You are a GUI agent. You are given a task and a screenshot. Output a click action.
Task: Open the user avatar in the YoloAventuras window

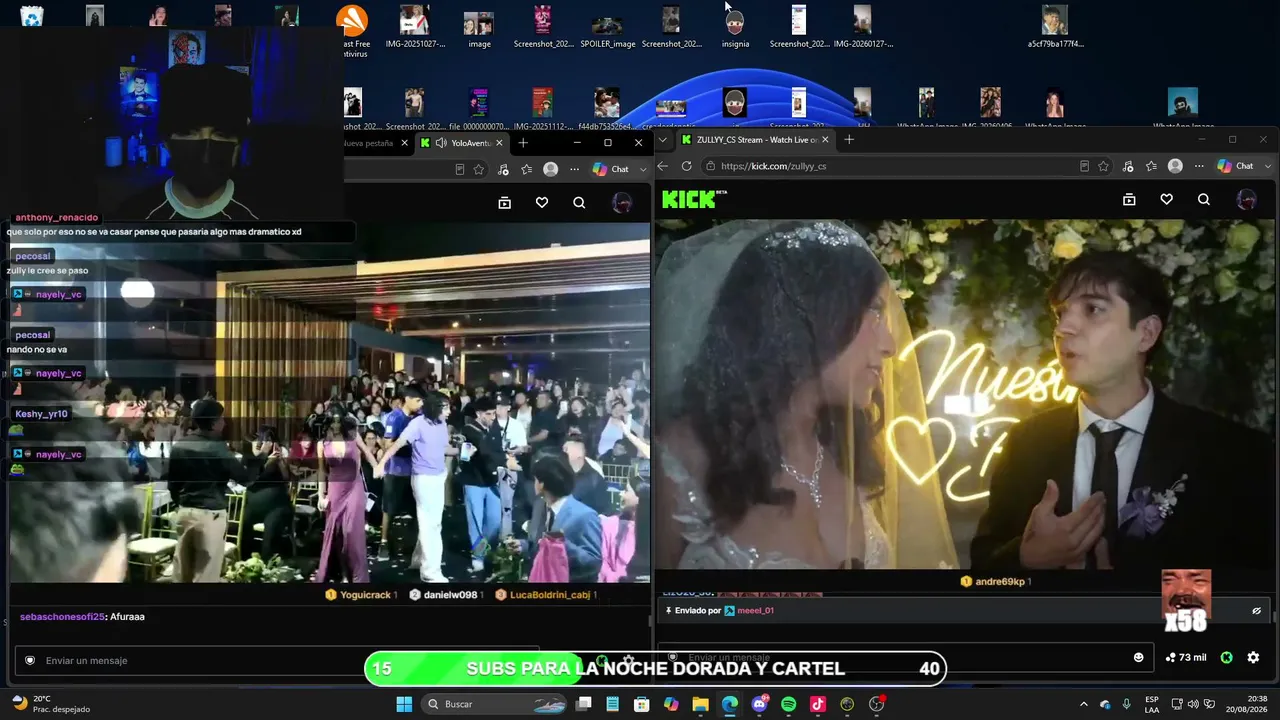[x=622, y=203]
